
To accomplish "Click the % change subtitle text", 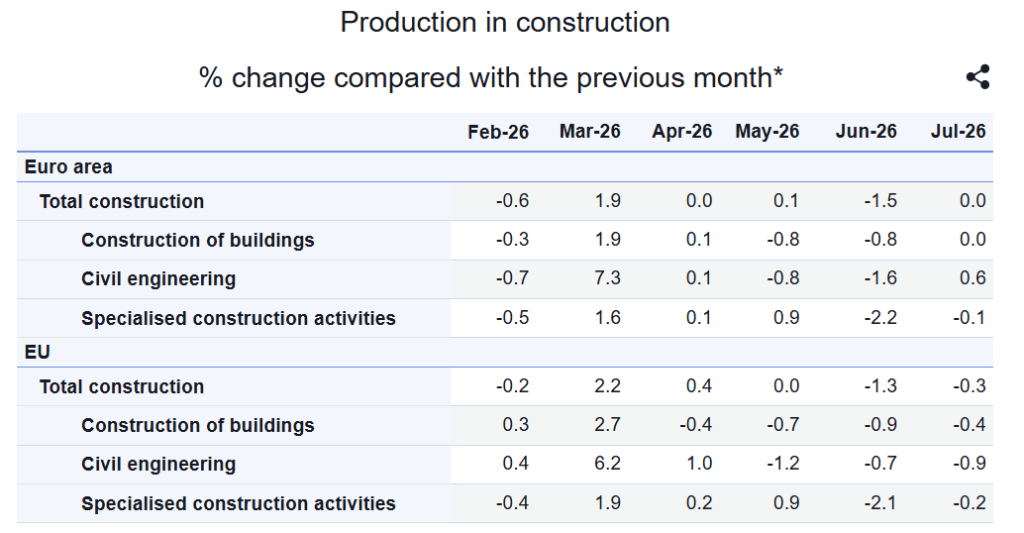I will pos(491,78).
